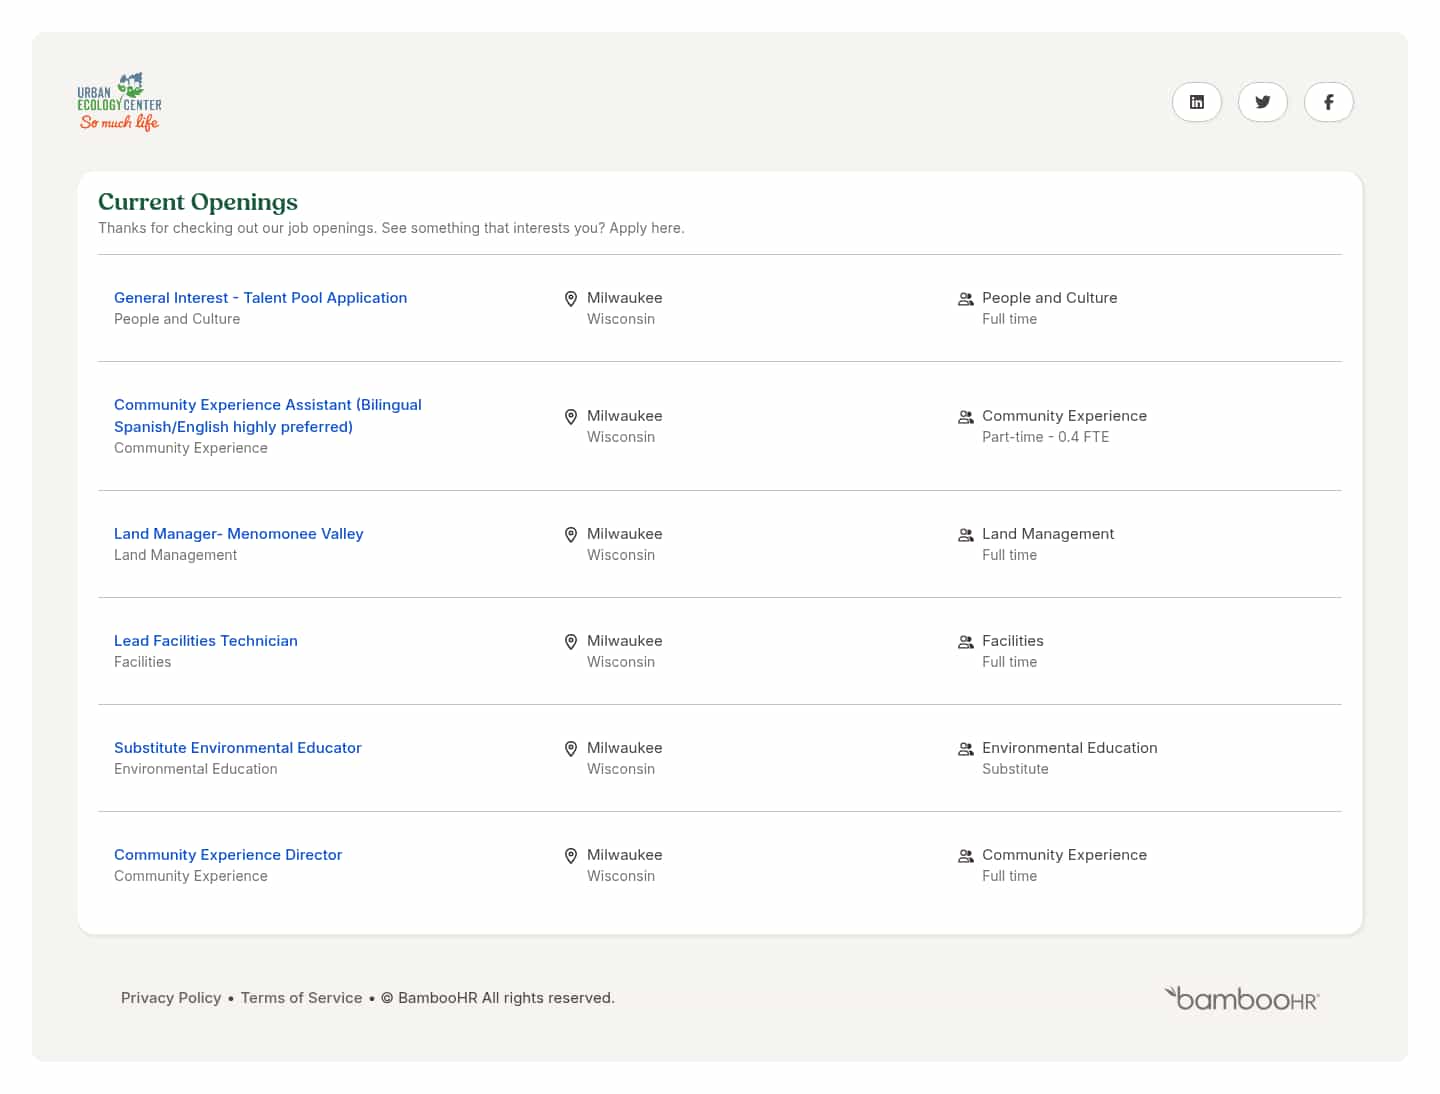Click location pin in Land Manager row
The width and height of the screenshot is (1440, 1094).
(x=571, y=535)
